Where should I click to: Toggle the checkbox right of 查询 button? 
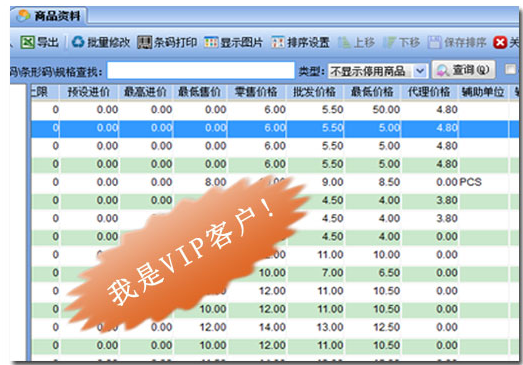(510, 69)
